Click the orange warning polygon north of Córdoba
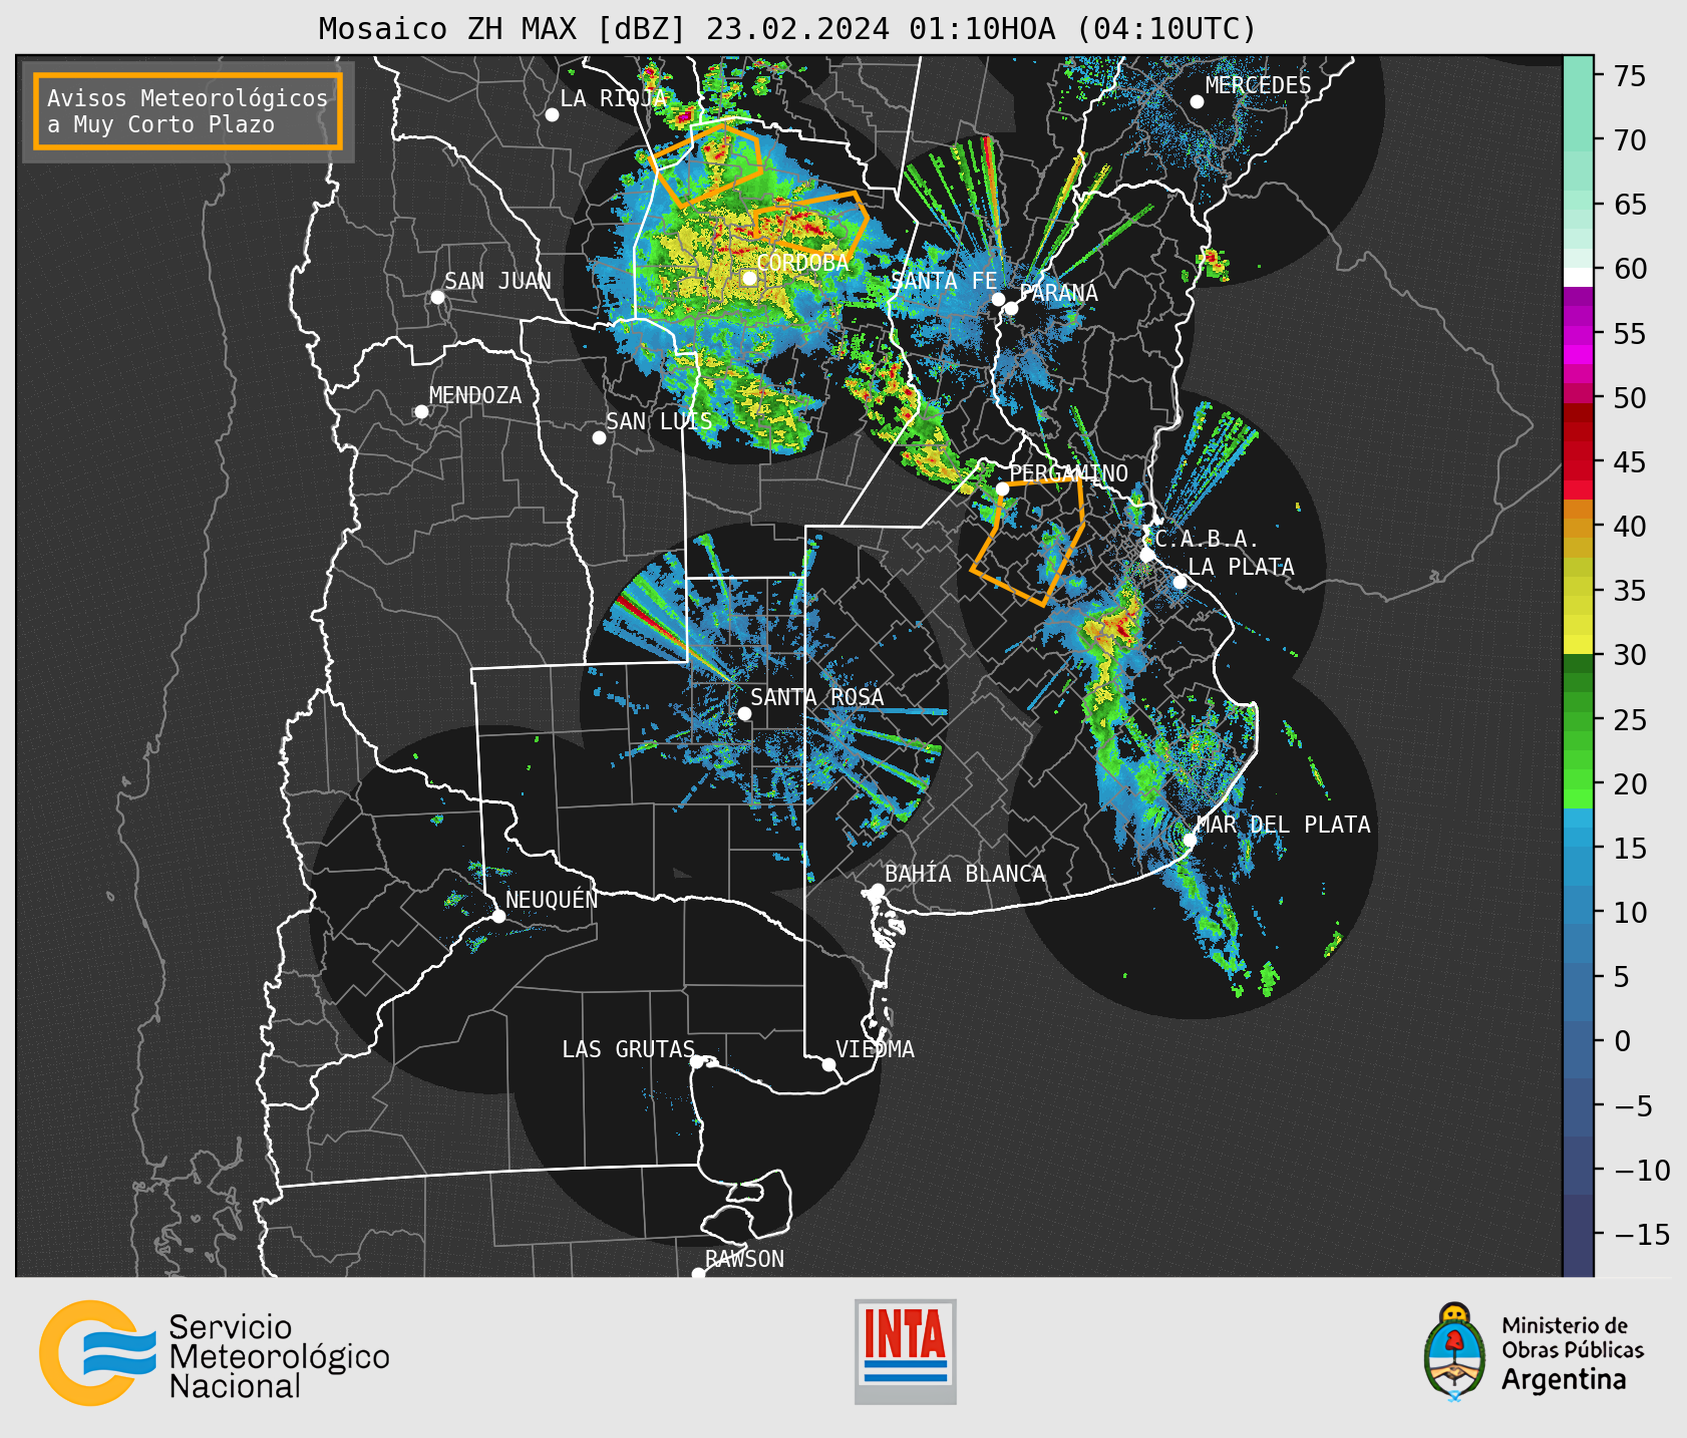 pos(706,165)
